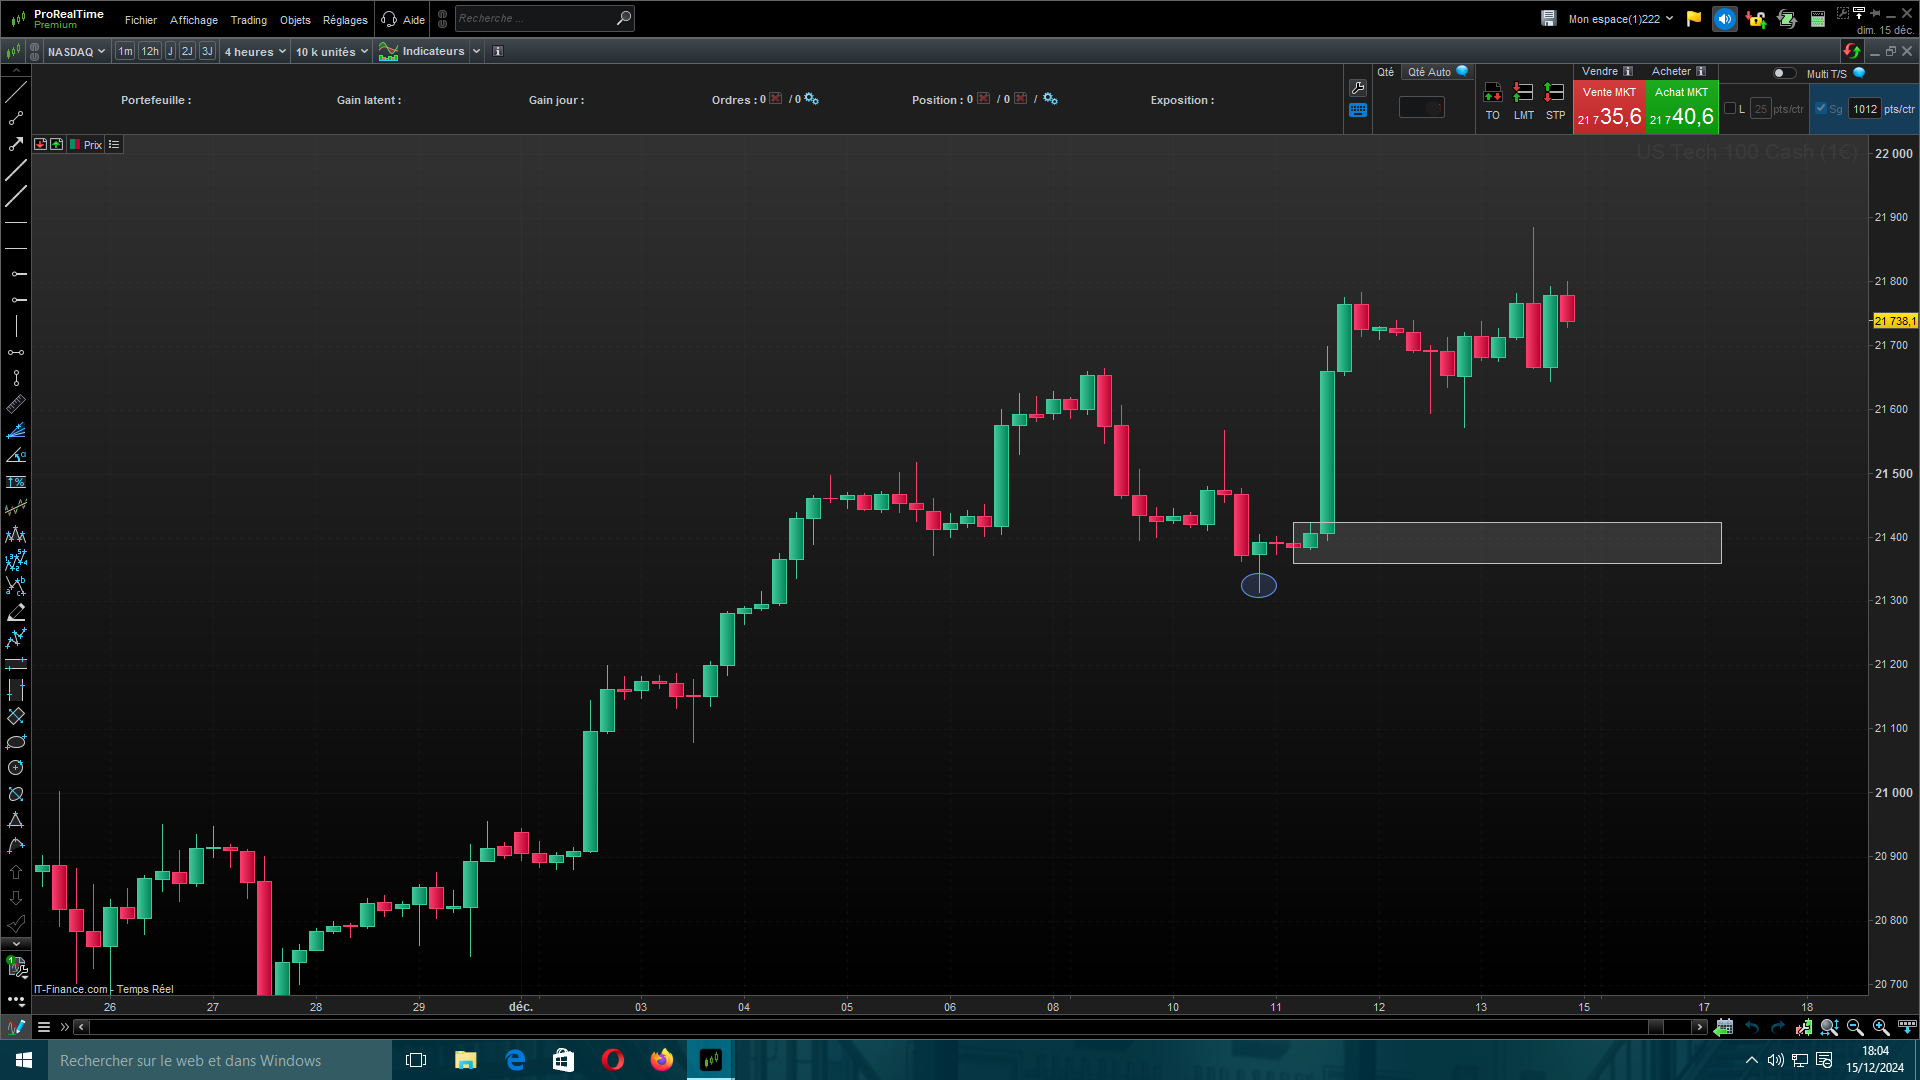Open the Trading menu

pyautogui.click(x=248, y=20)
